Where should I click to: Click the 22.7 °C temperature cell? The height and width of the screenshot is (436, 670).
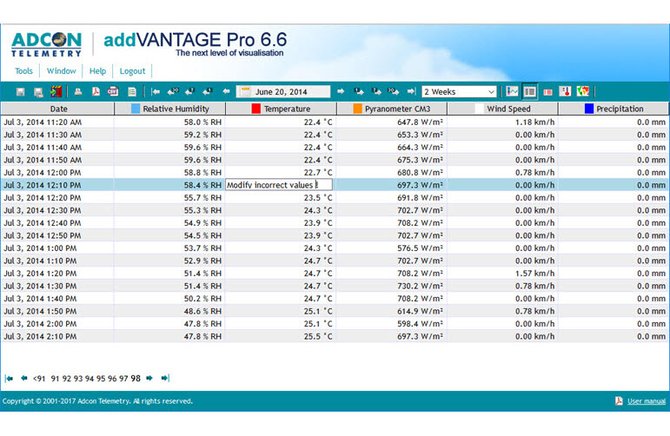[x=281, y=172]
